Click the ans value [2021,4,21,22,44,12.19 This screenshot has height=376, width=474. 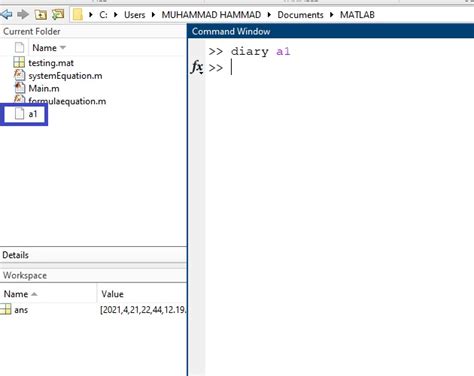click(143, 310)
